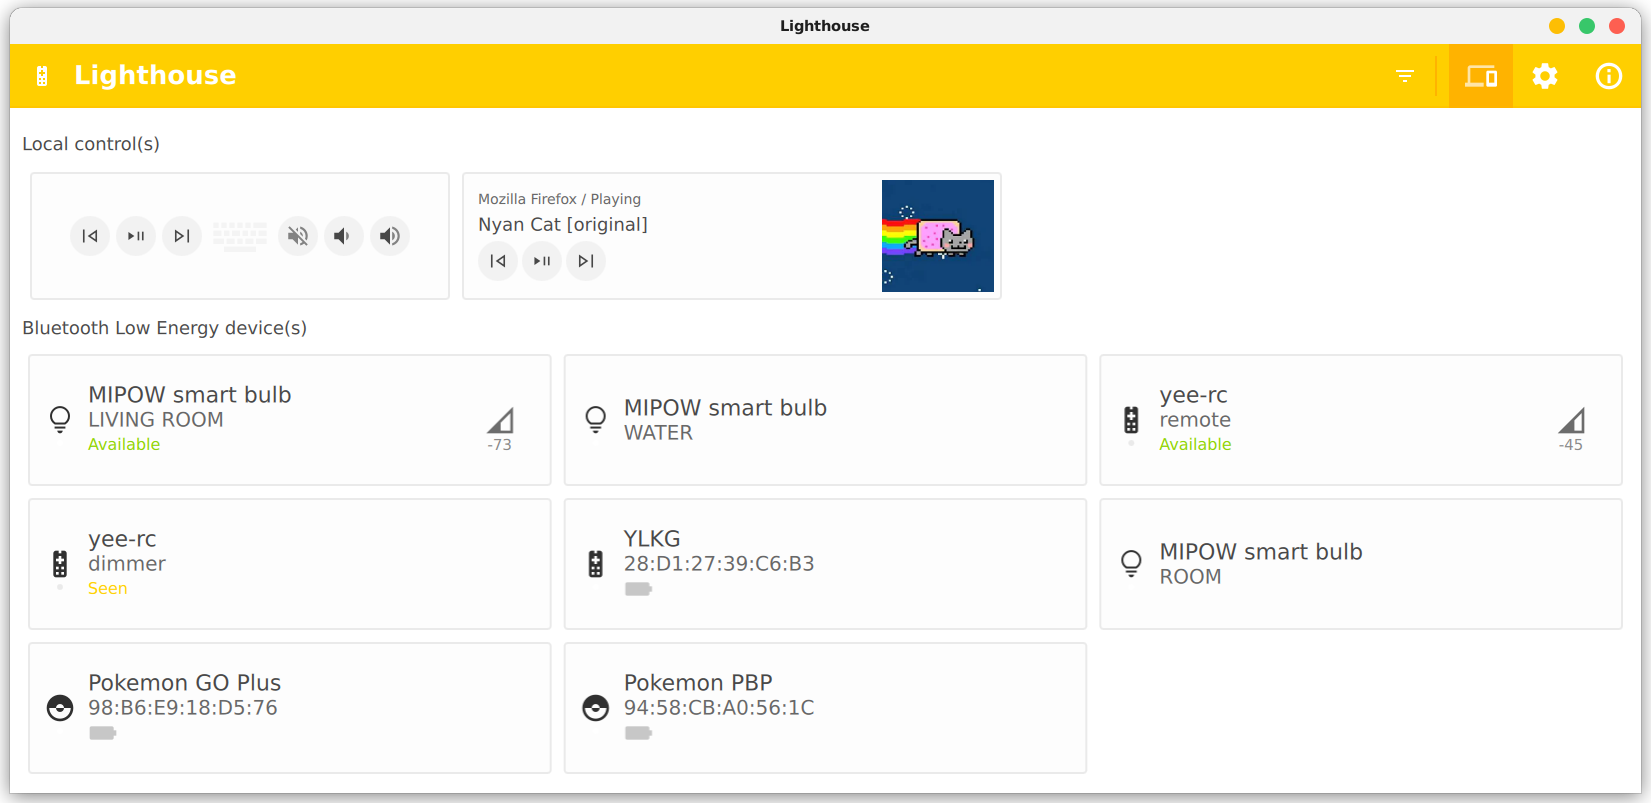This screenshot has width=1651, height=803.
Task: Close Lighthouse with red title bar button
Action: tap(1617, 26)
